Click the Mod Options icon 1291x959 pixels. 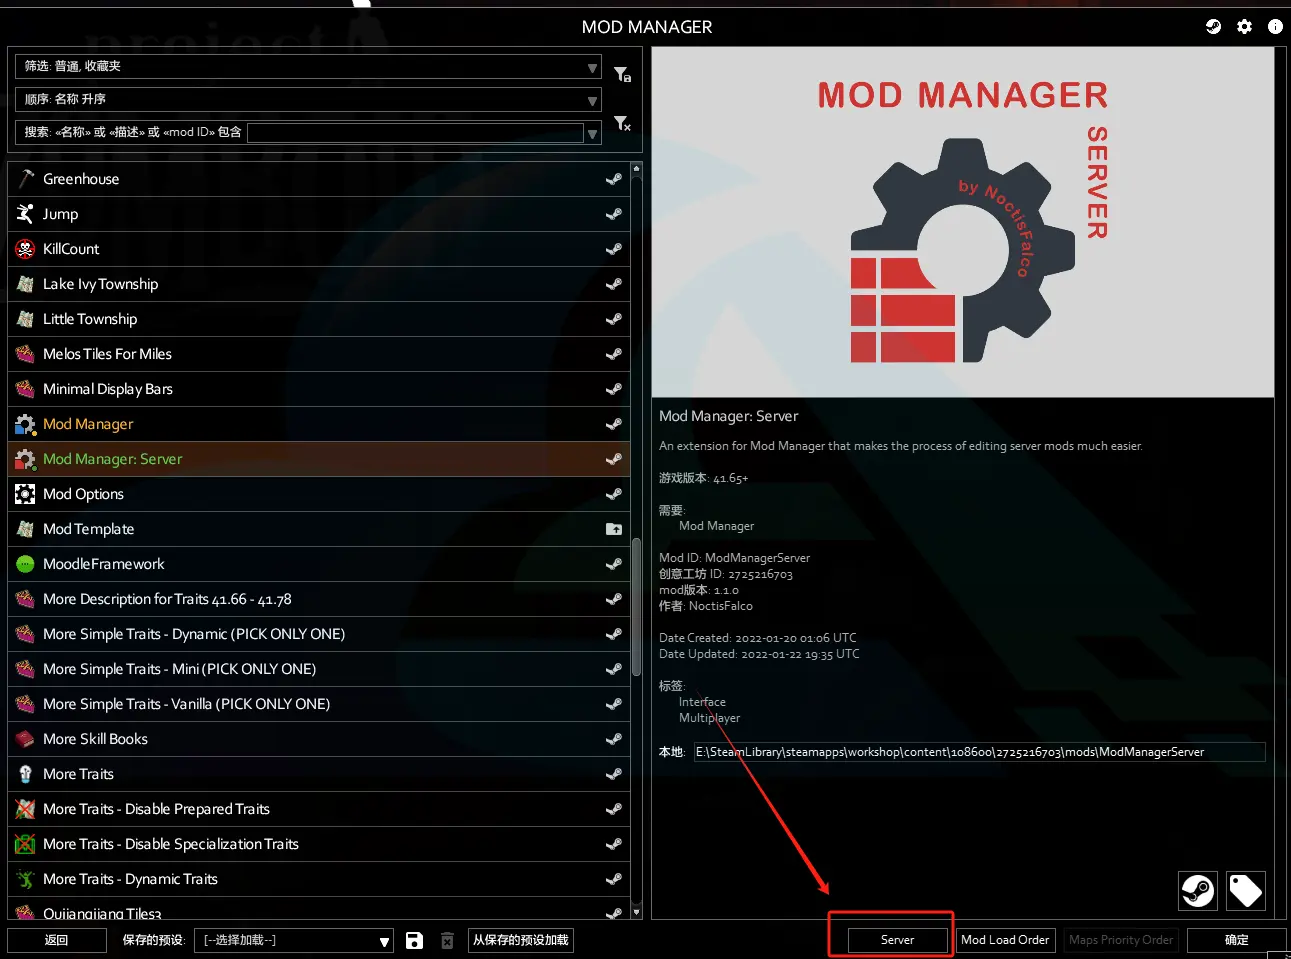pyautogui.click(x=25, y=494)
